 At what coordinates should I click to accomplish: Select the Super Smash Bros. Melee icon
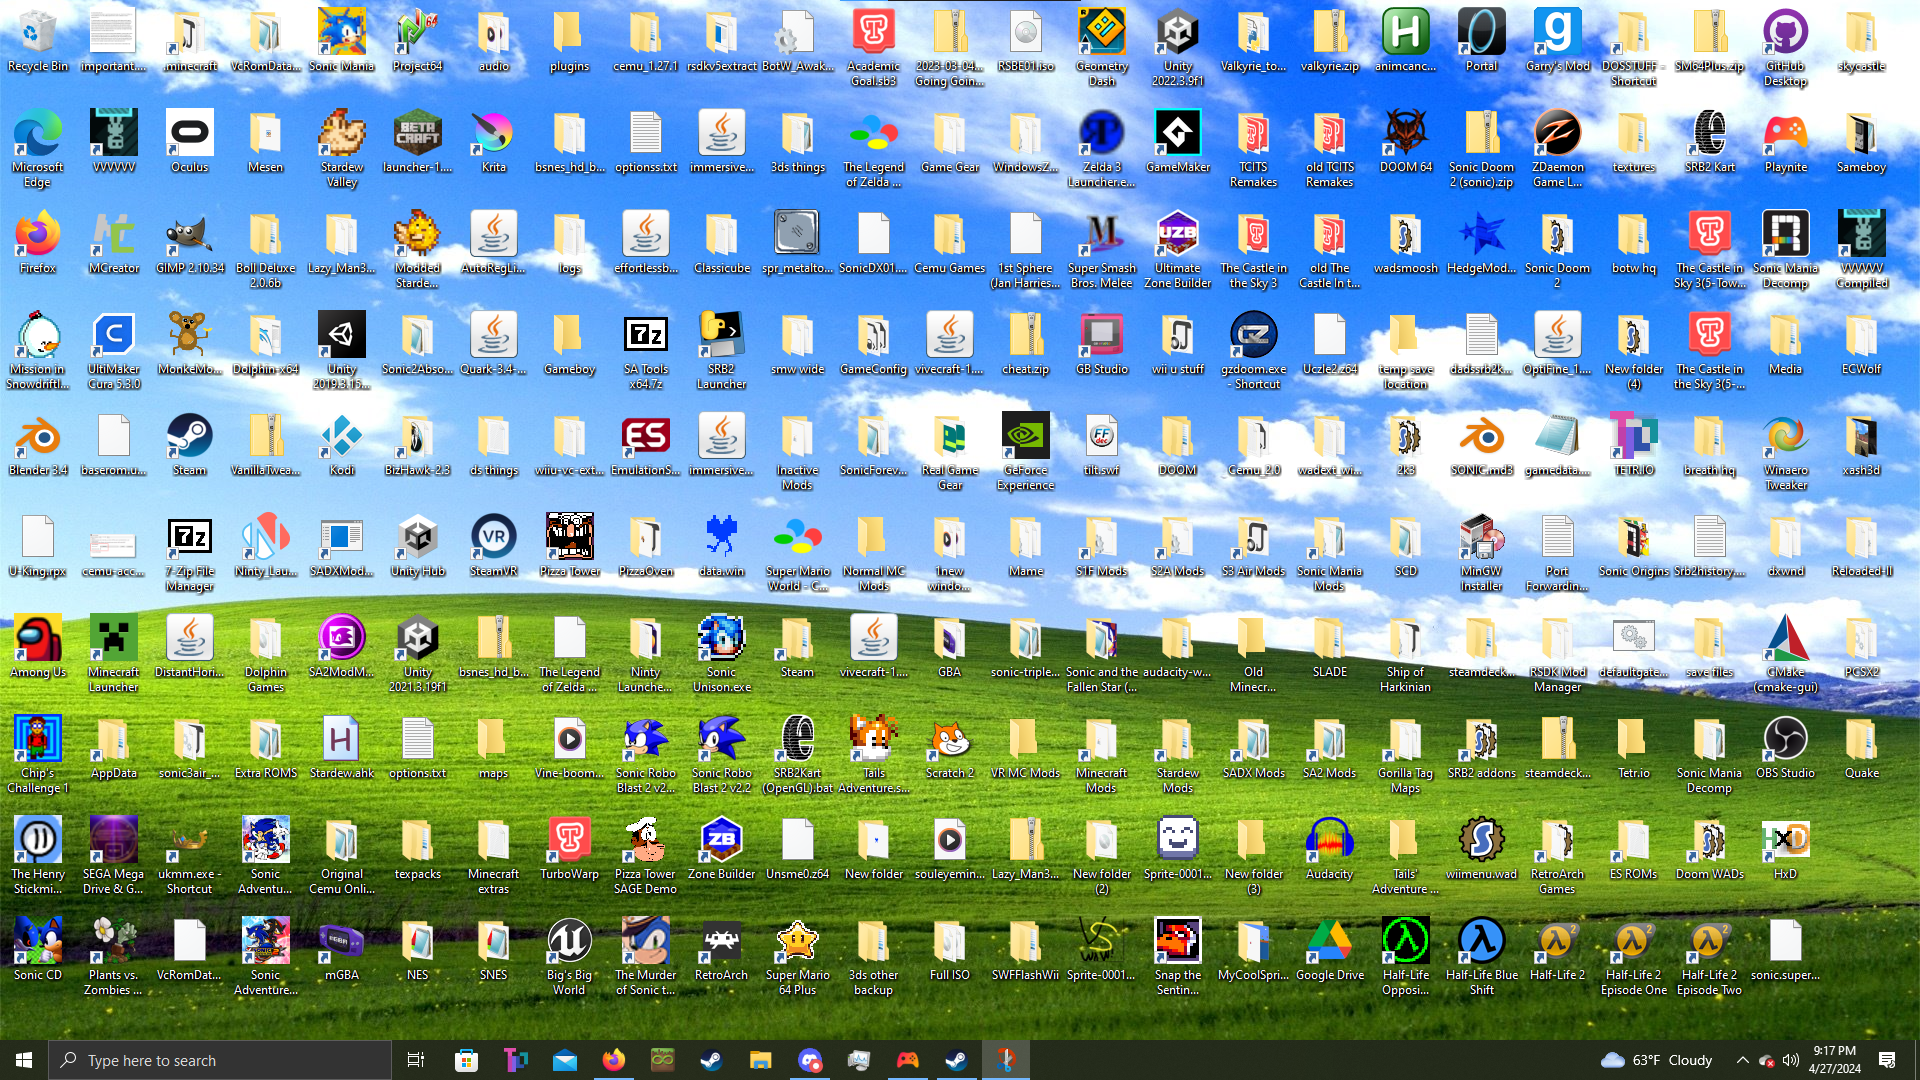1102,250
